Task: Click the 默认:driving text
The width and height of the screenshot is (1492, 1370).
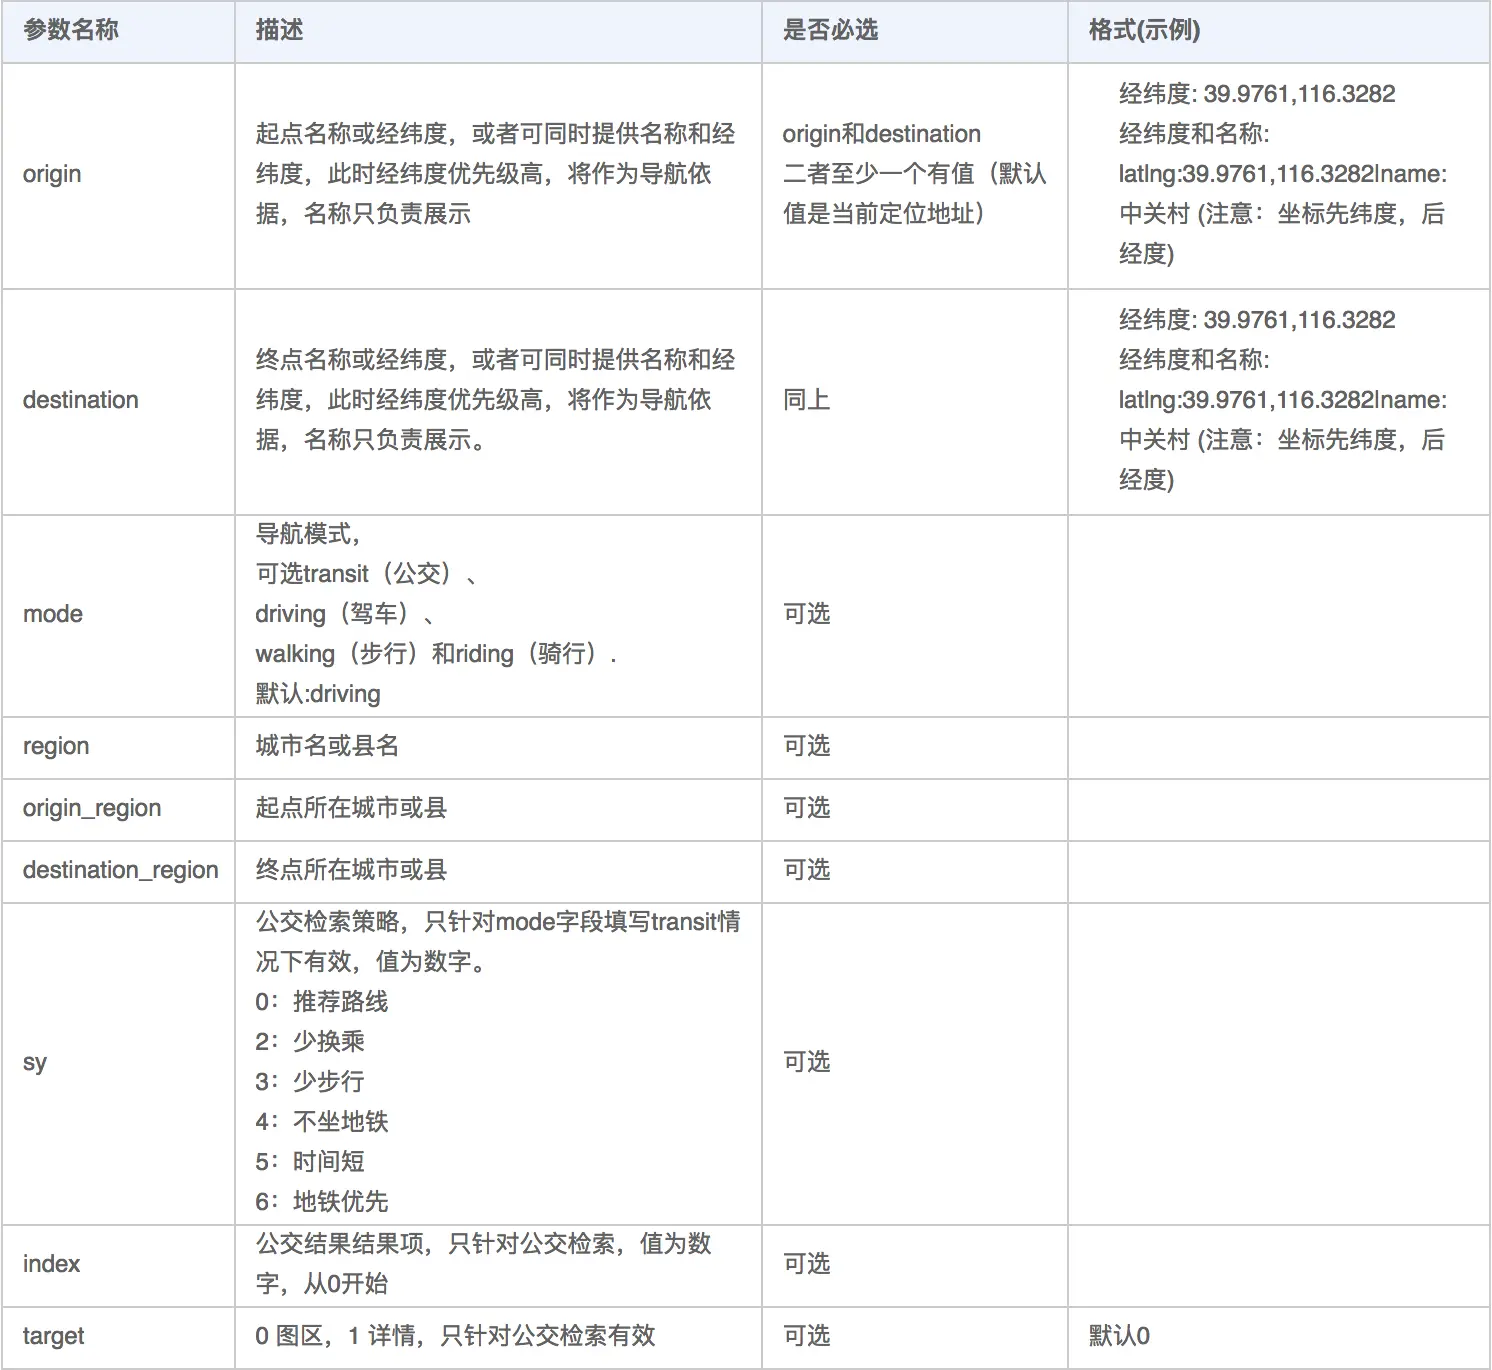Action: pyautogui.click(x=318, y=694)
